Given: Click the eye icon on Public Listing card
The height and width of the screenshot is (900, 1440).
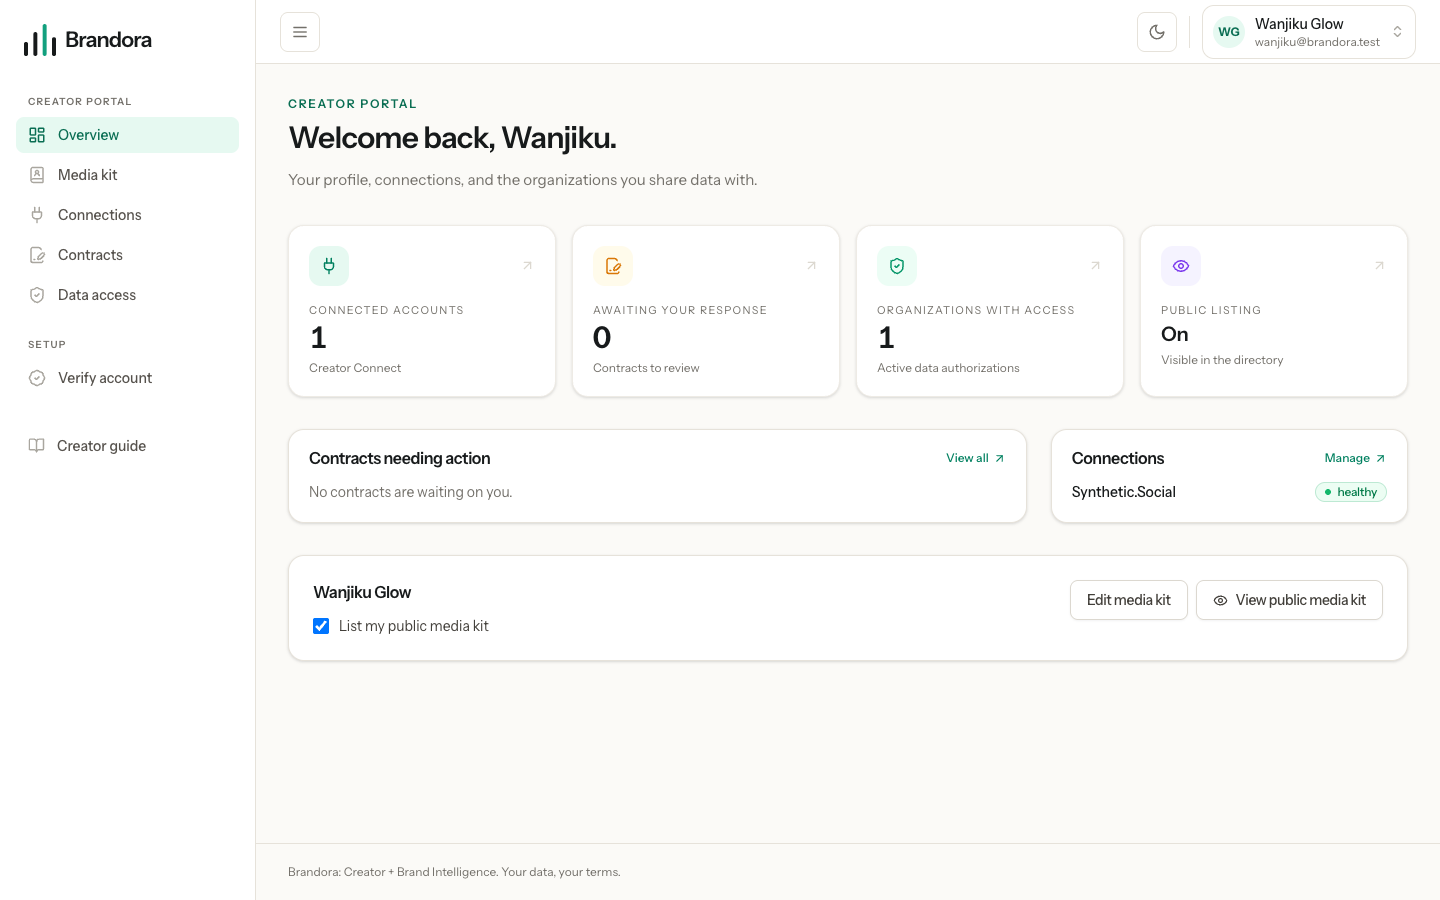Looking at the screenshot, I should click(x=1181, y=266).
